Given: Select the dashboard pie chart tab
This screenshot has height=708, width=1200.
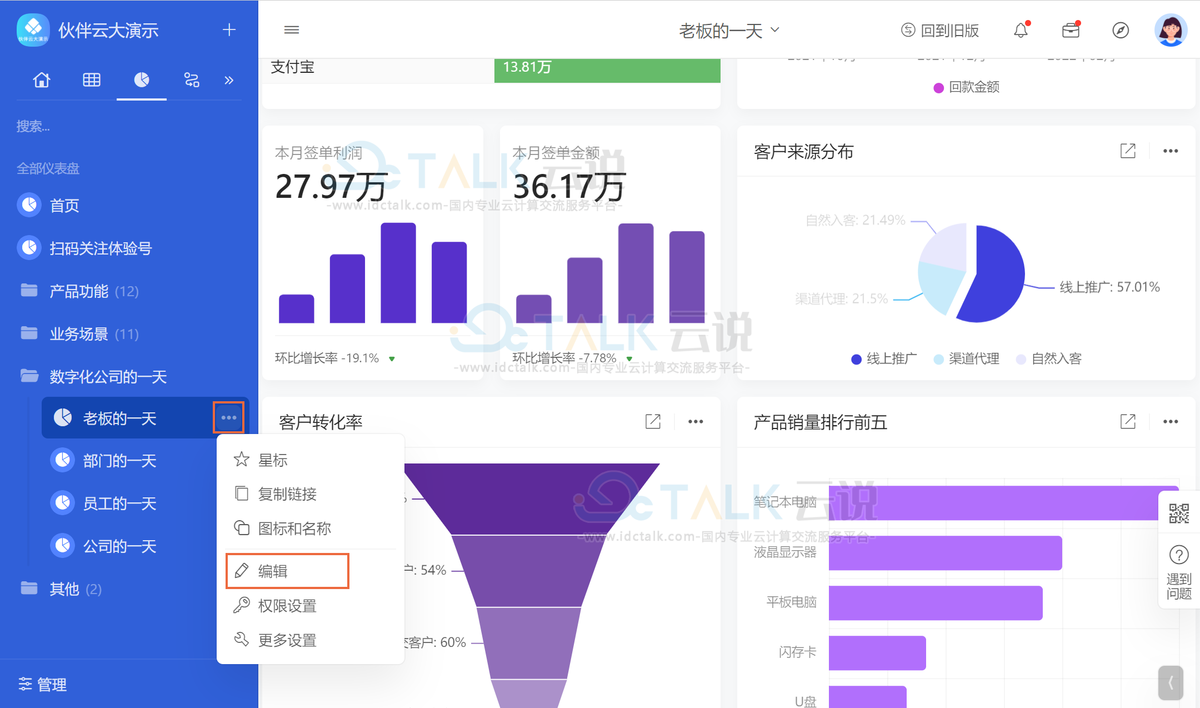Looking at the screenshot, I should tap(141, 80).
